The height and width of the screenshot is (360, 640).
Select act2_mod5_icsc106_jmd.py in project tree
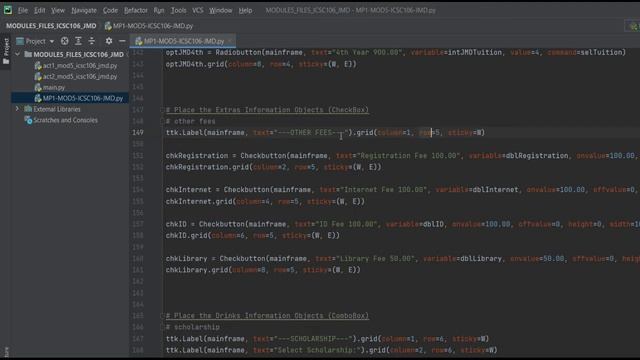(80, 76)
